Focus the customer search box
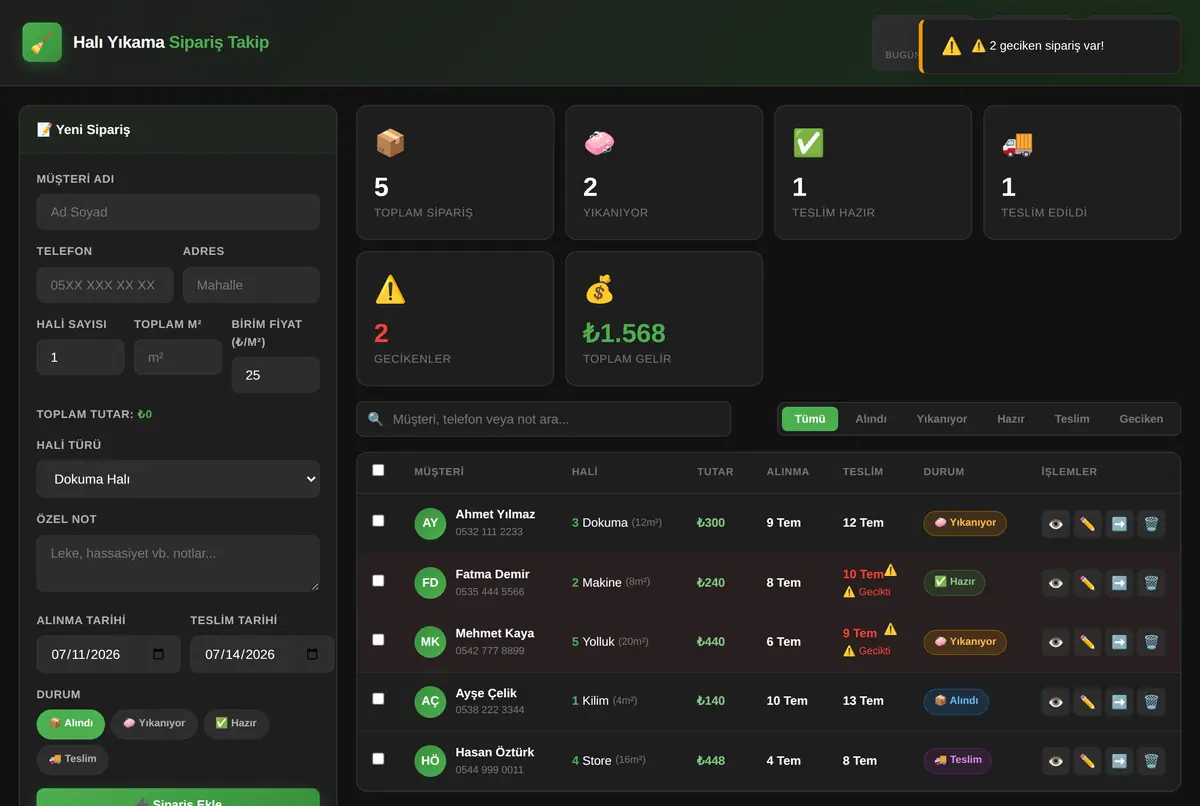The image size is (1200, 806). pos(544,419)
